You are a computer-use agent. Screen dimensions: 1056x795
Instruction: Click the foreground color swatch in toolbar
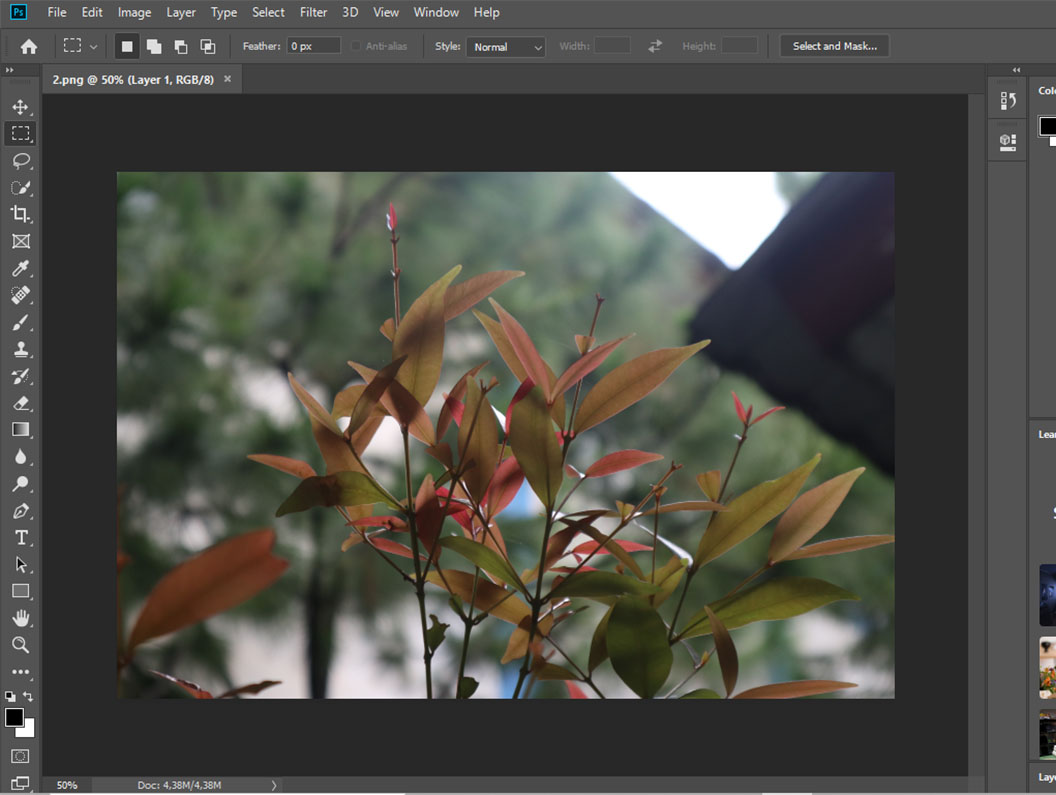pos(14,717)
